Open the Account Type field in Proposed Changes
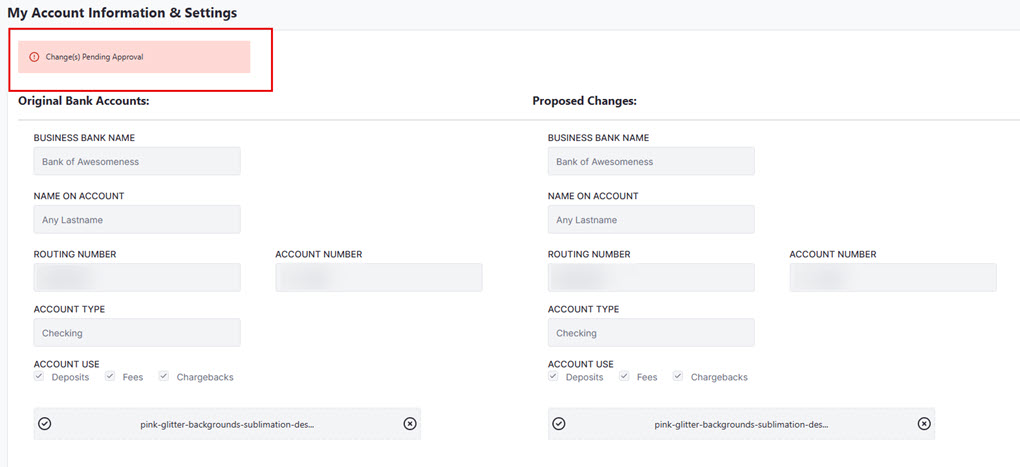The height and width of the screenshot is (467, 1020). [651, 333]
